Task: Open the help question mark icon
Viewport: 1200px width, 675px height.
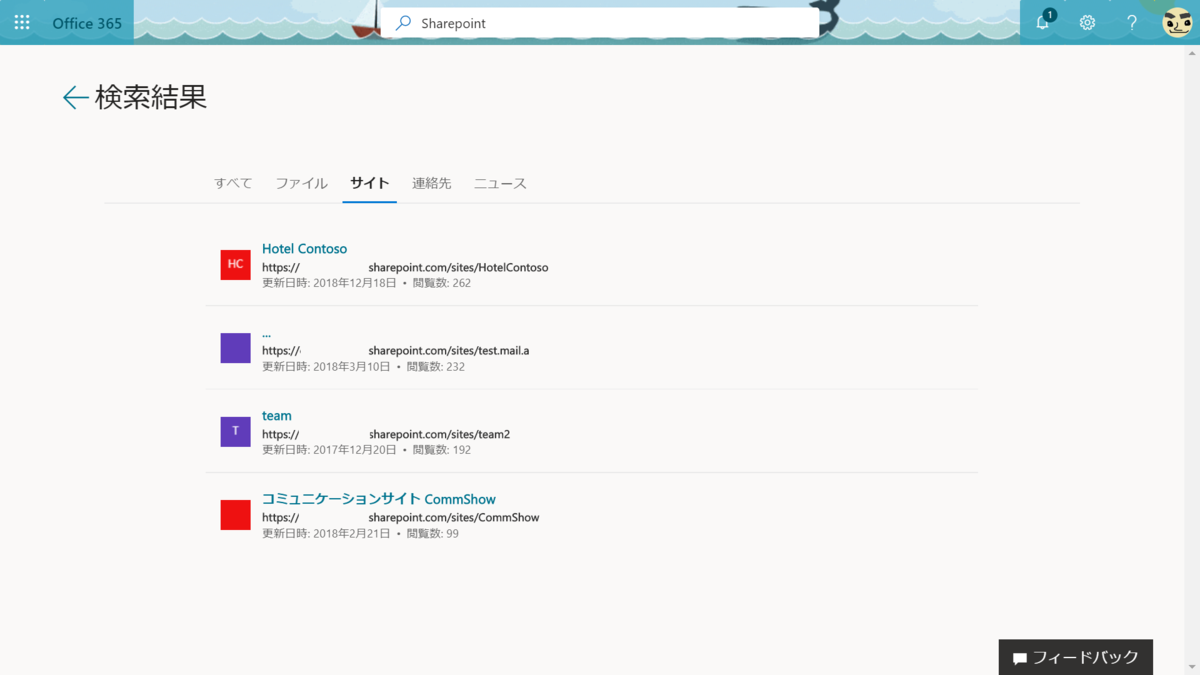Action: tap(1132, 23)
